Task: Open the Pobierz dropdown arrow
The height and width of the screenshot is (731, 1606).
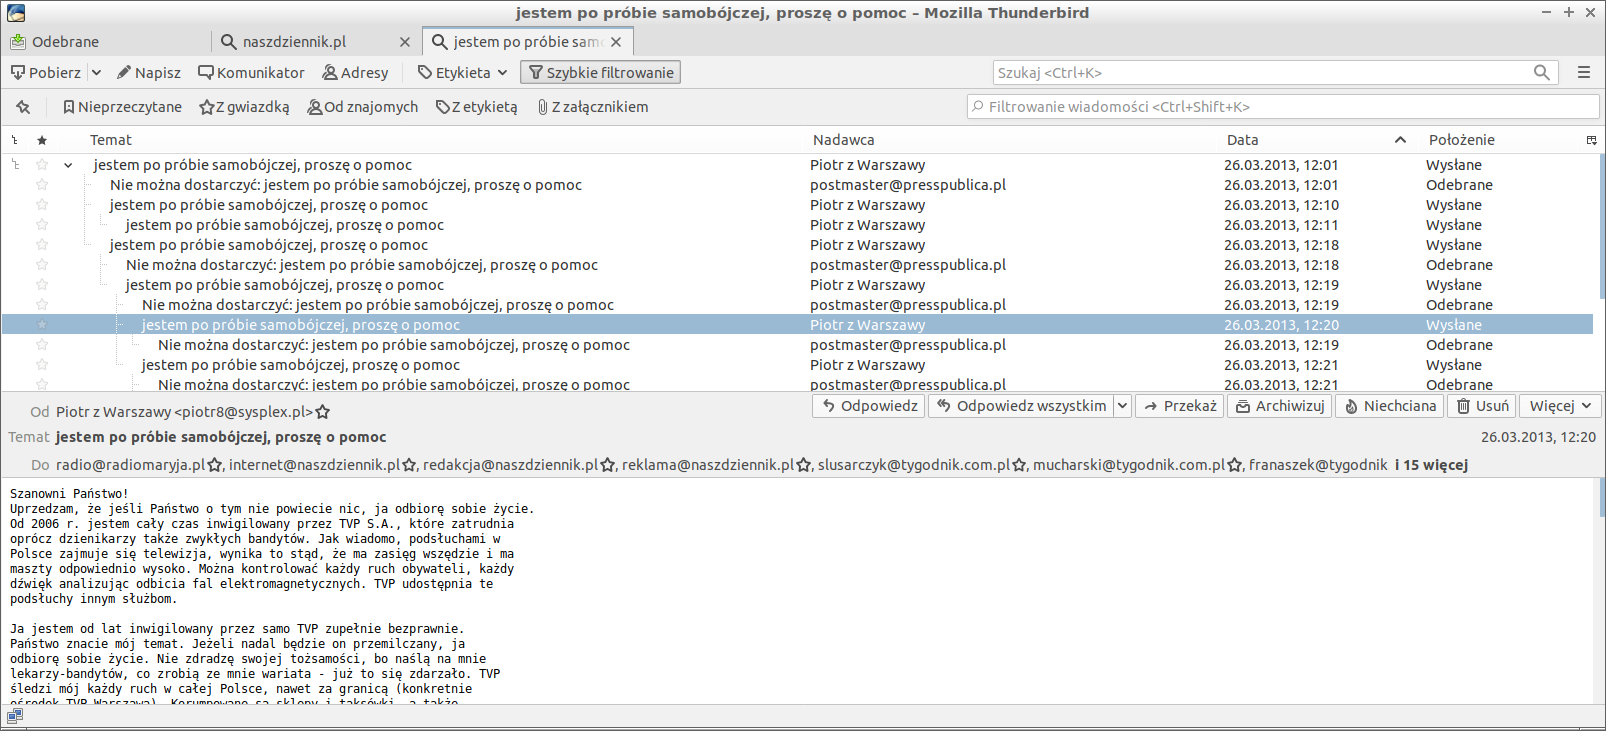Action: [96, 73]
